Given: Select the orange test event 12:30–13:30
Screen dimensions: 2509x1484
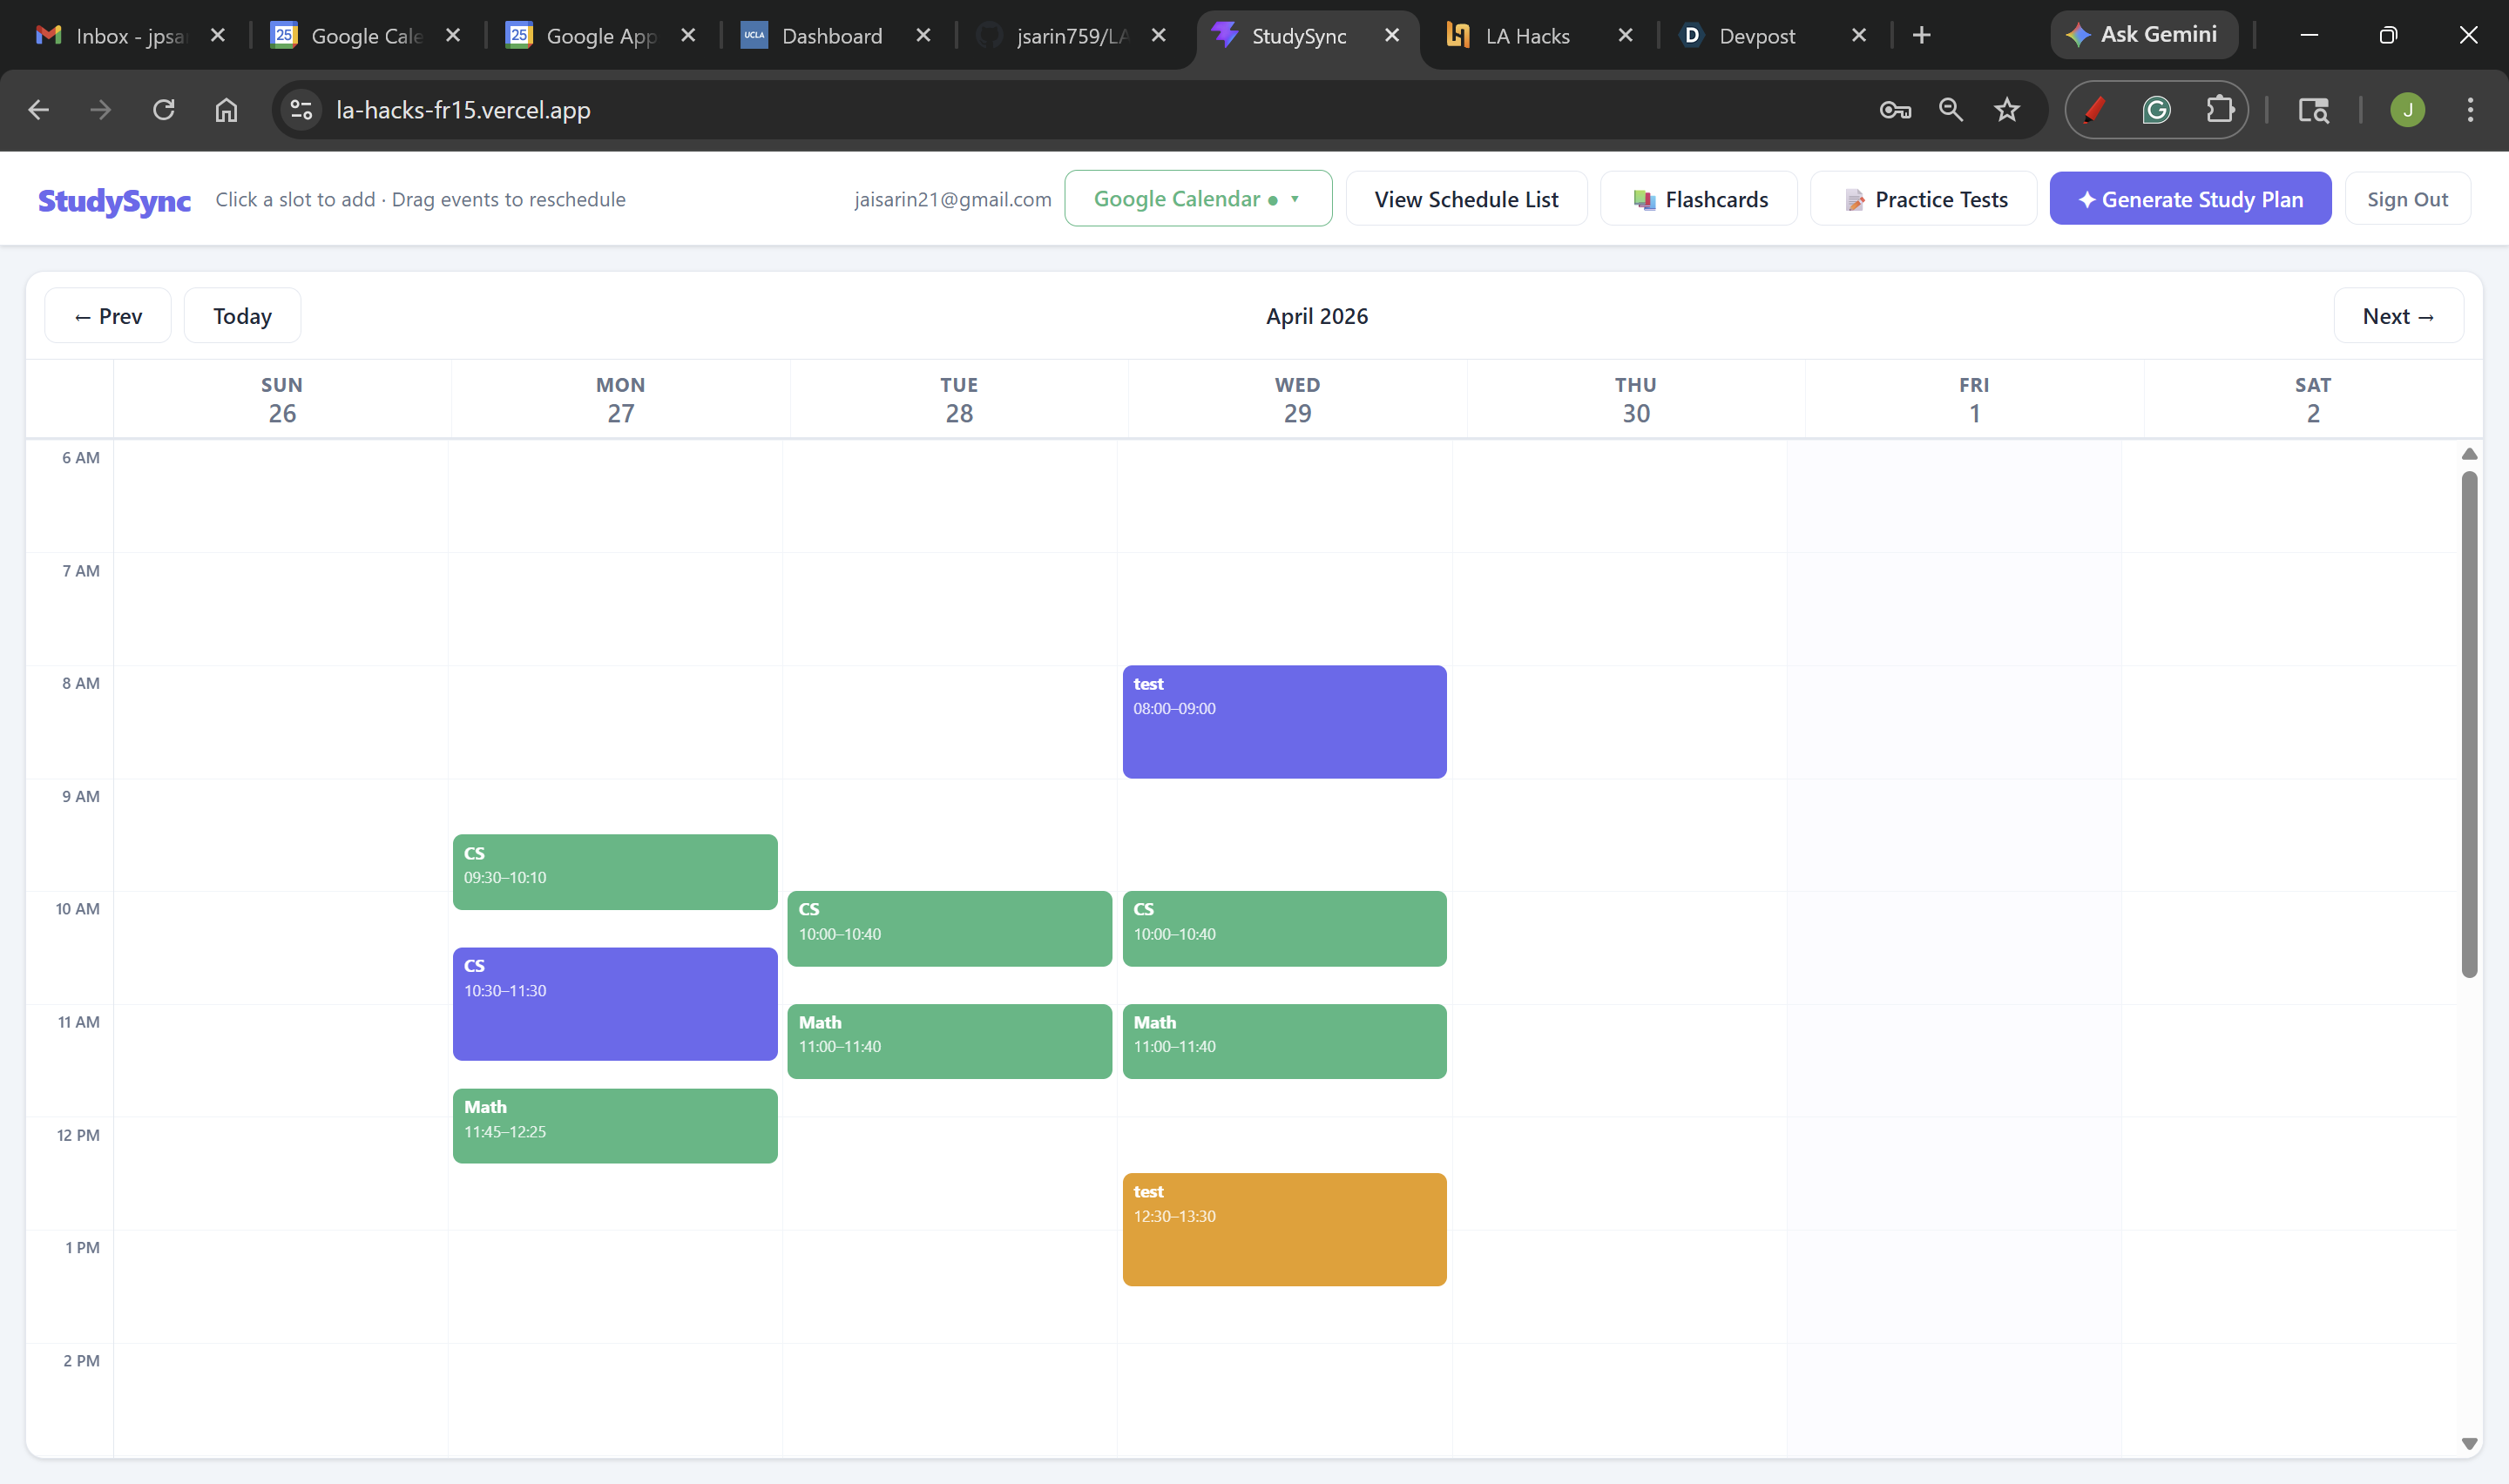Looking at the screenshot, I should (x=1284, y=1230).
